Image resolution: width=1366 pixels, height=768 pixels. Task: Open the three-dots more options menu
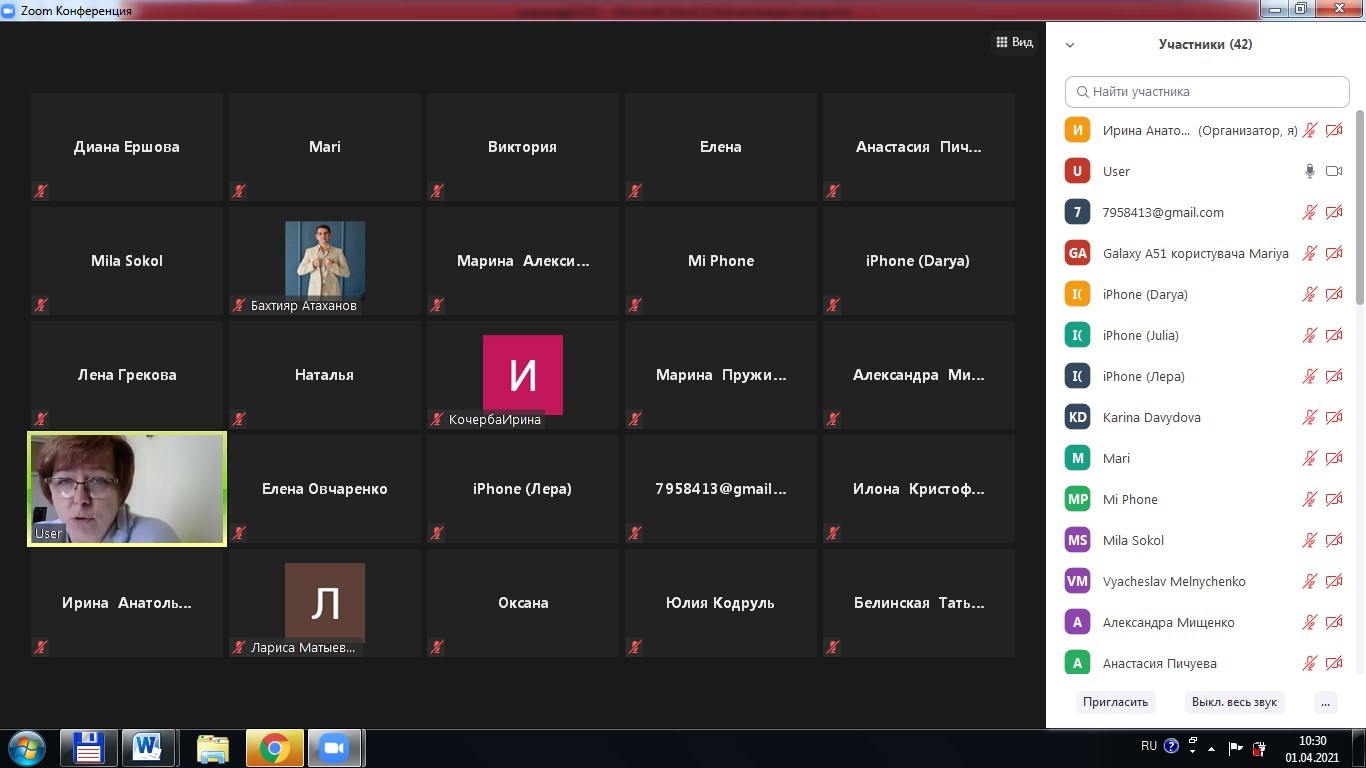pos(1325,702)
